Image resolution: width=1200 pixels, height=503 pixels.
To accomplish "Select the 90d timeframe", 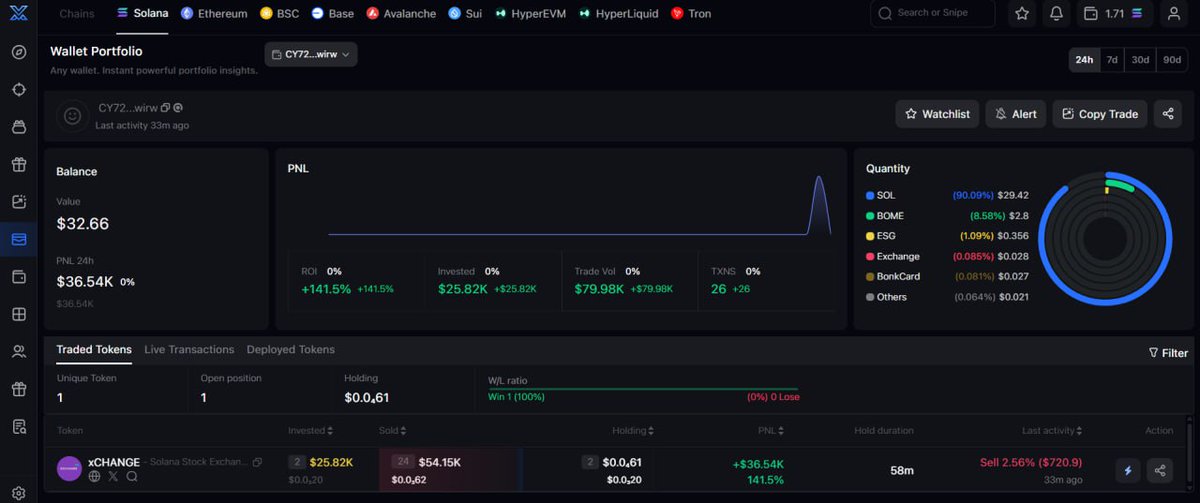I will [x=1171, y=60].
